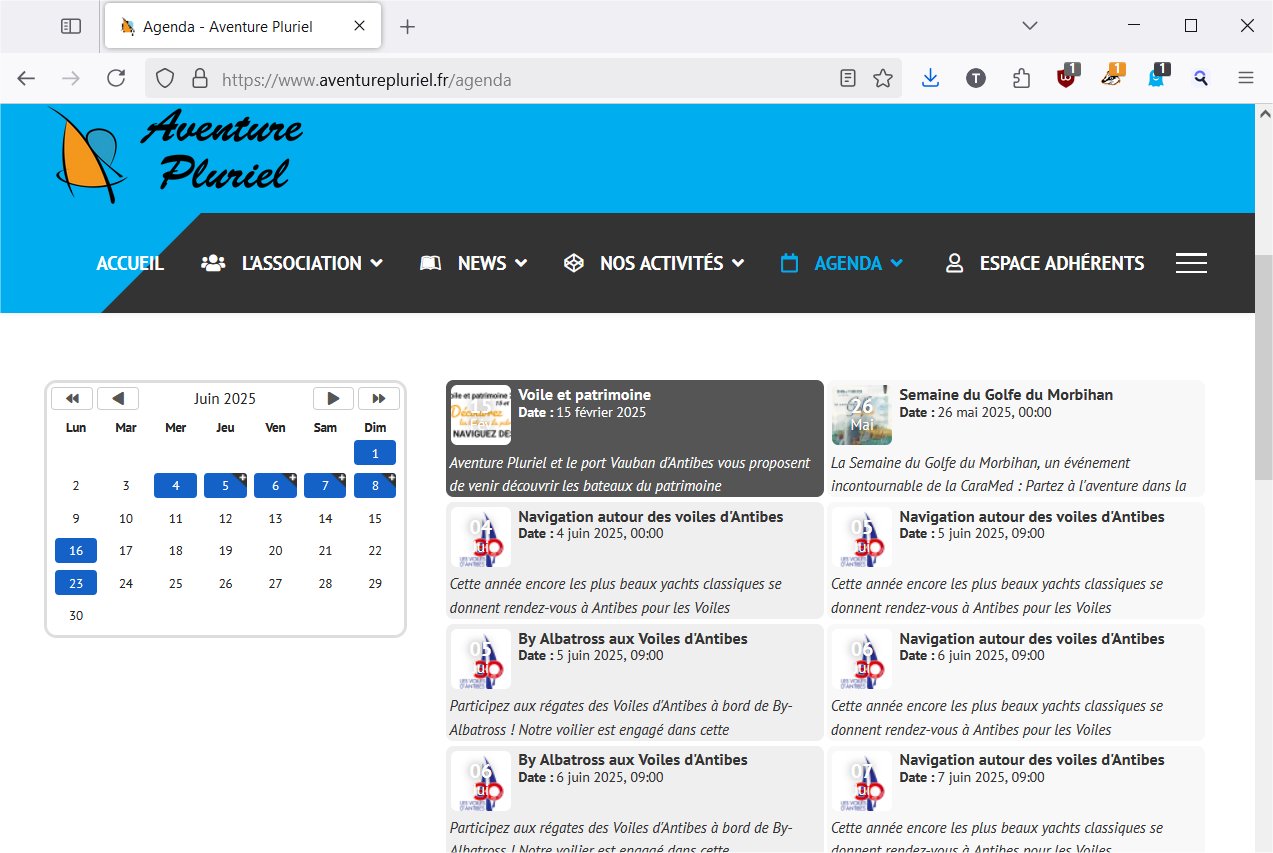This screenshot has height=853, width=1273.
Task: Click the uBlock Origin shield icon
Action: pyautogui.click(x=1067, y=79)
